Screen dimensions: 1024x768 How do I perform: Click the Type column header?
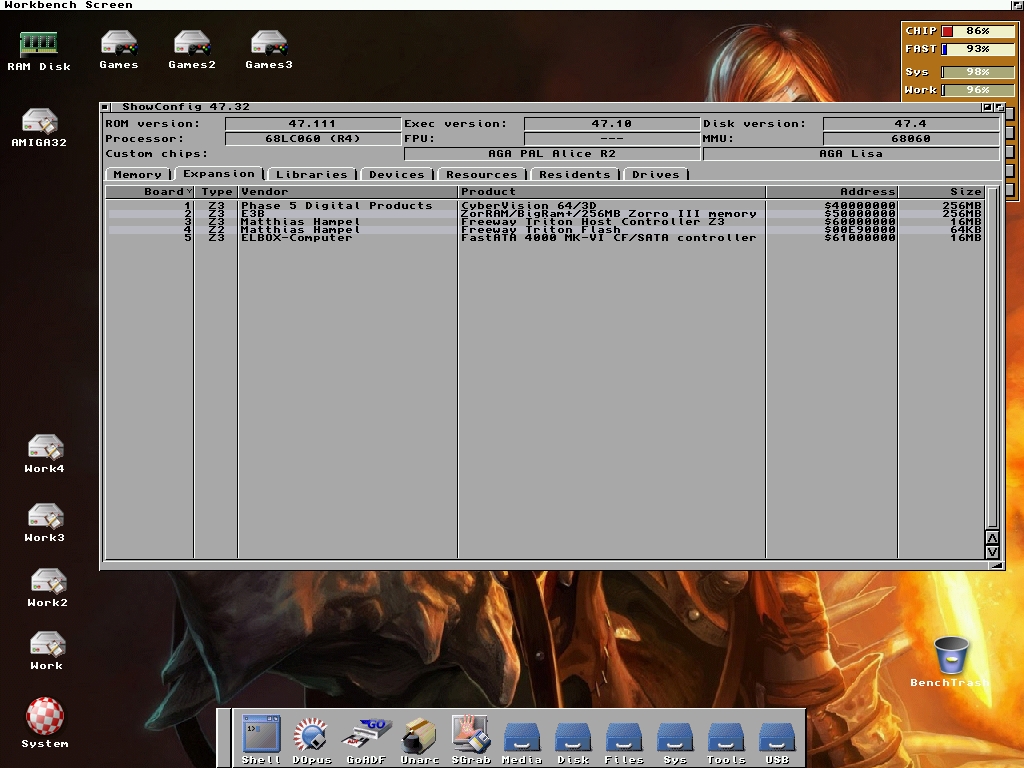216,191
